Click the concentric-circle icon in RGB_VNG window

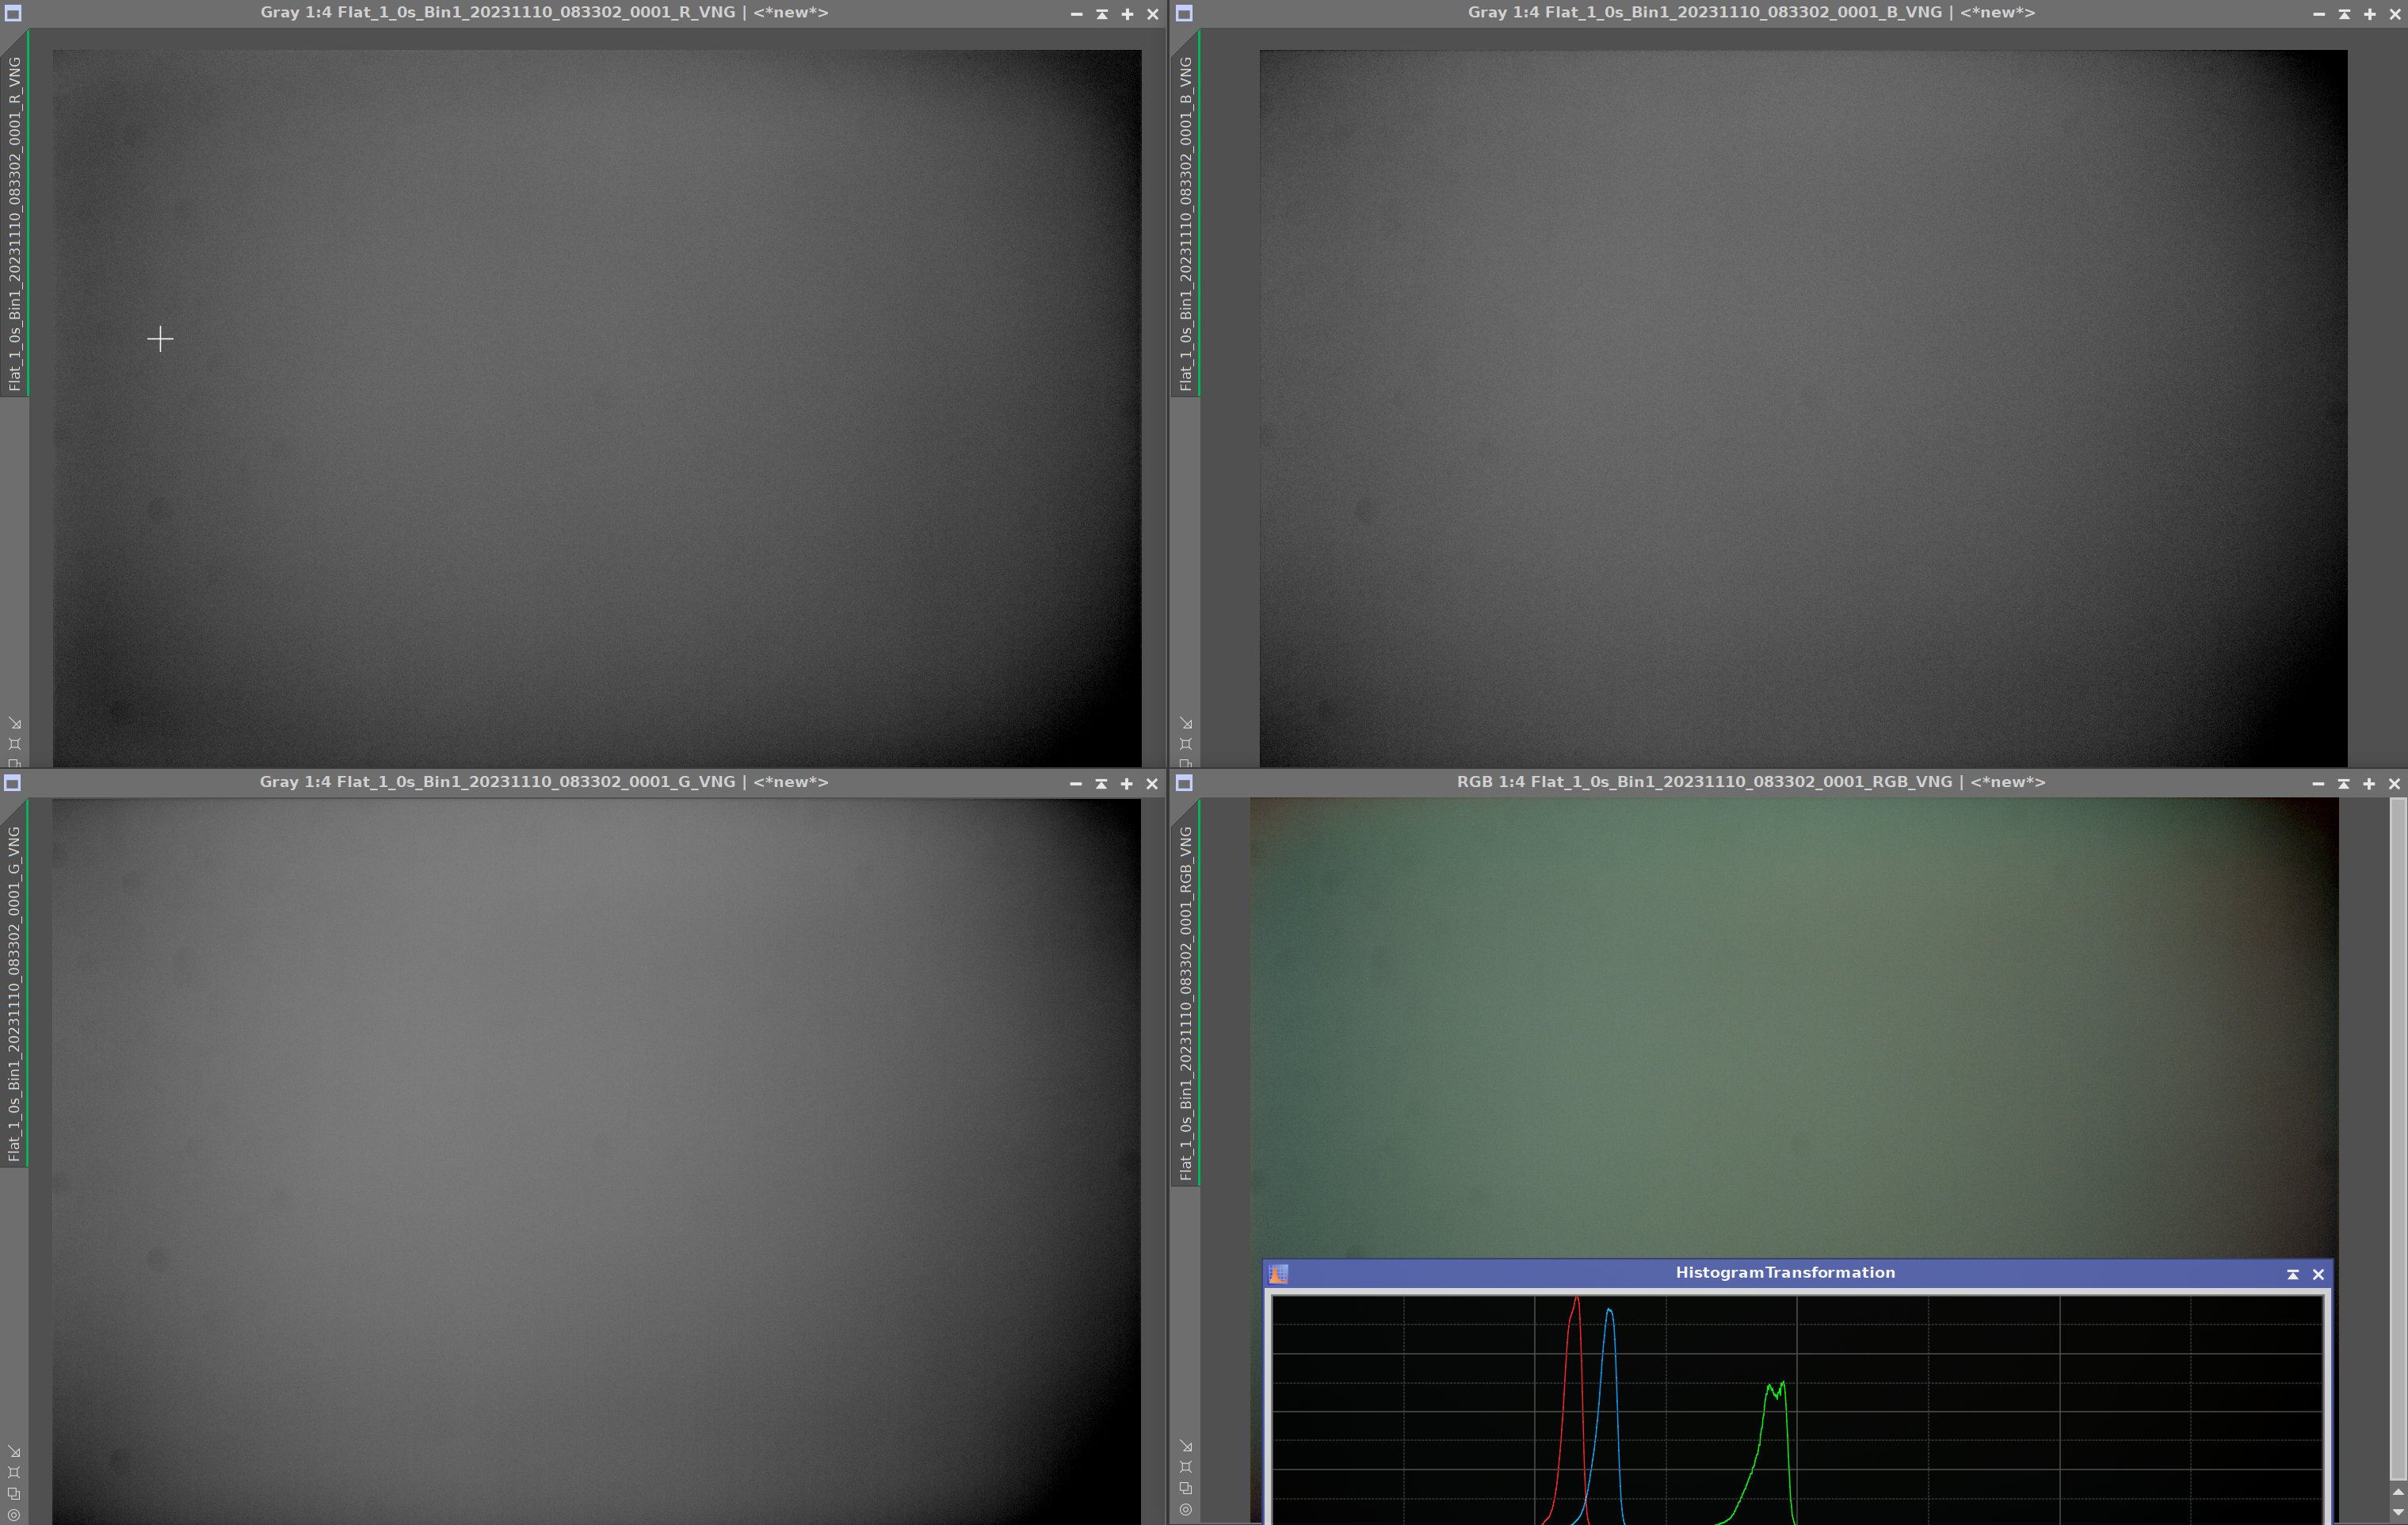1186,1510
